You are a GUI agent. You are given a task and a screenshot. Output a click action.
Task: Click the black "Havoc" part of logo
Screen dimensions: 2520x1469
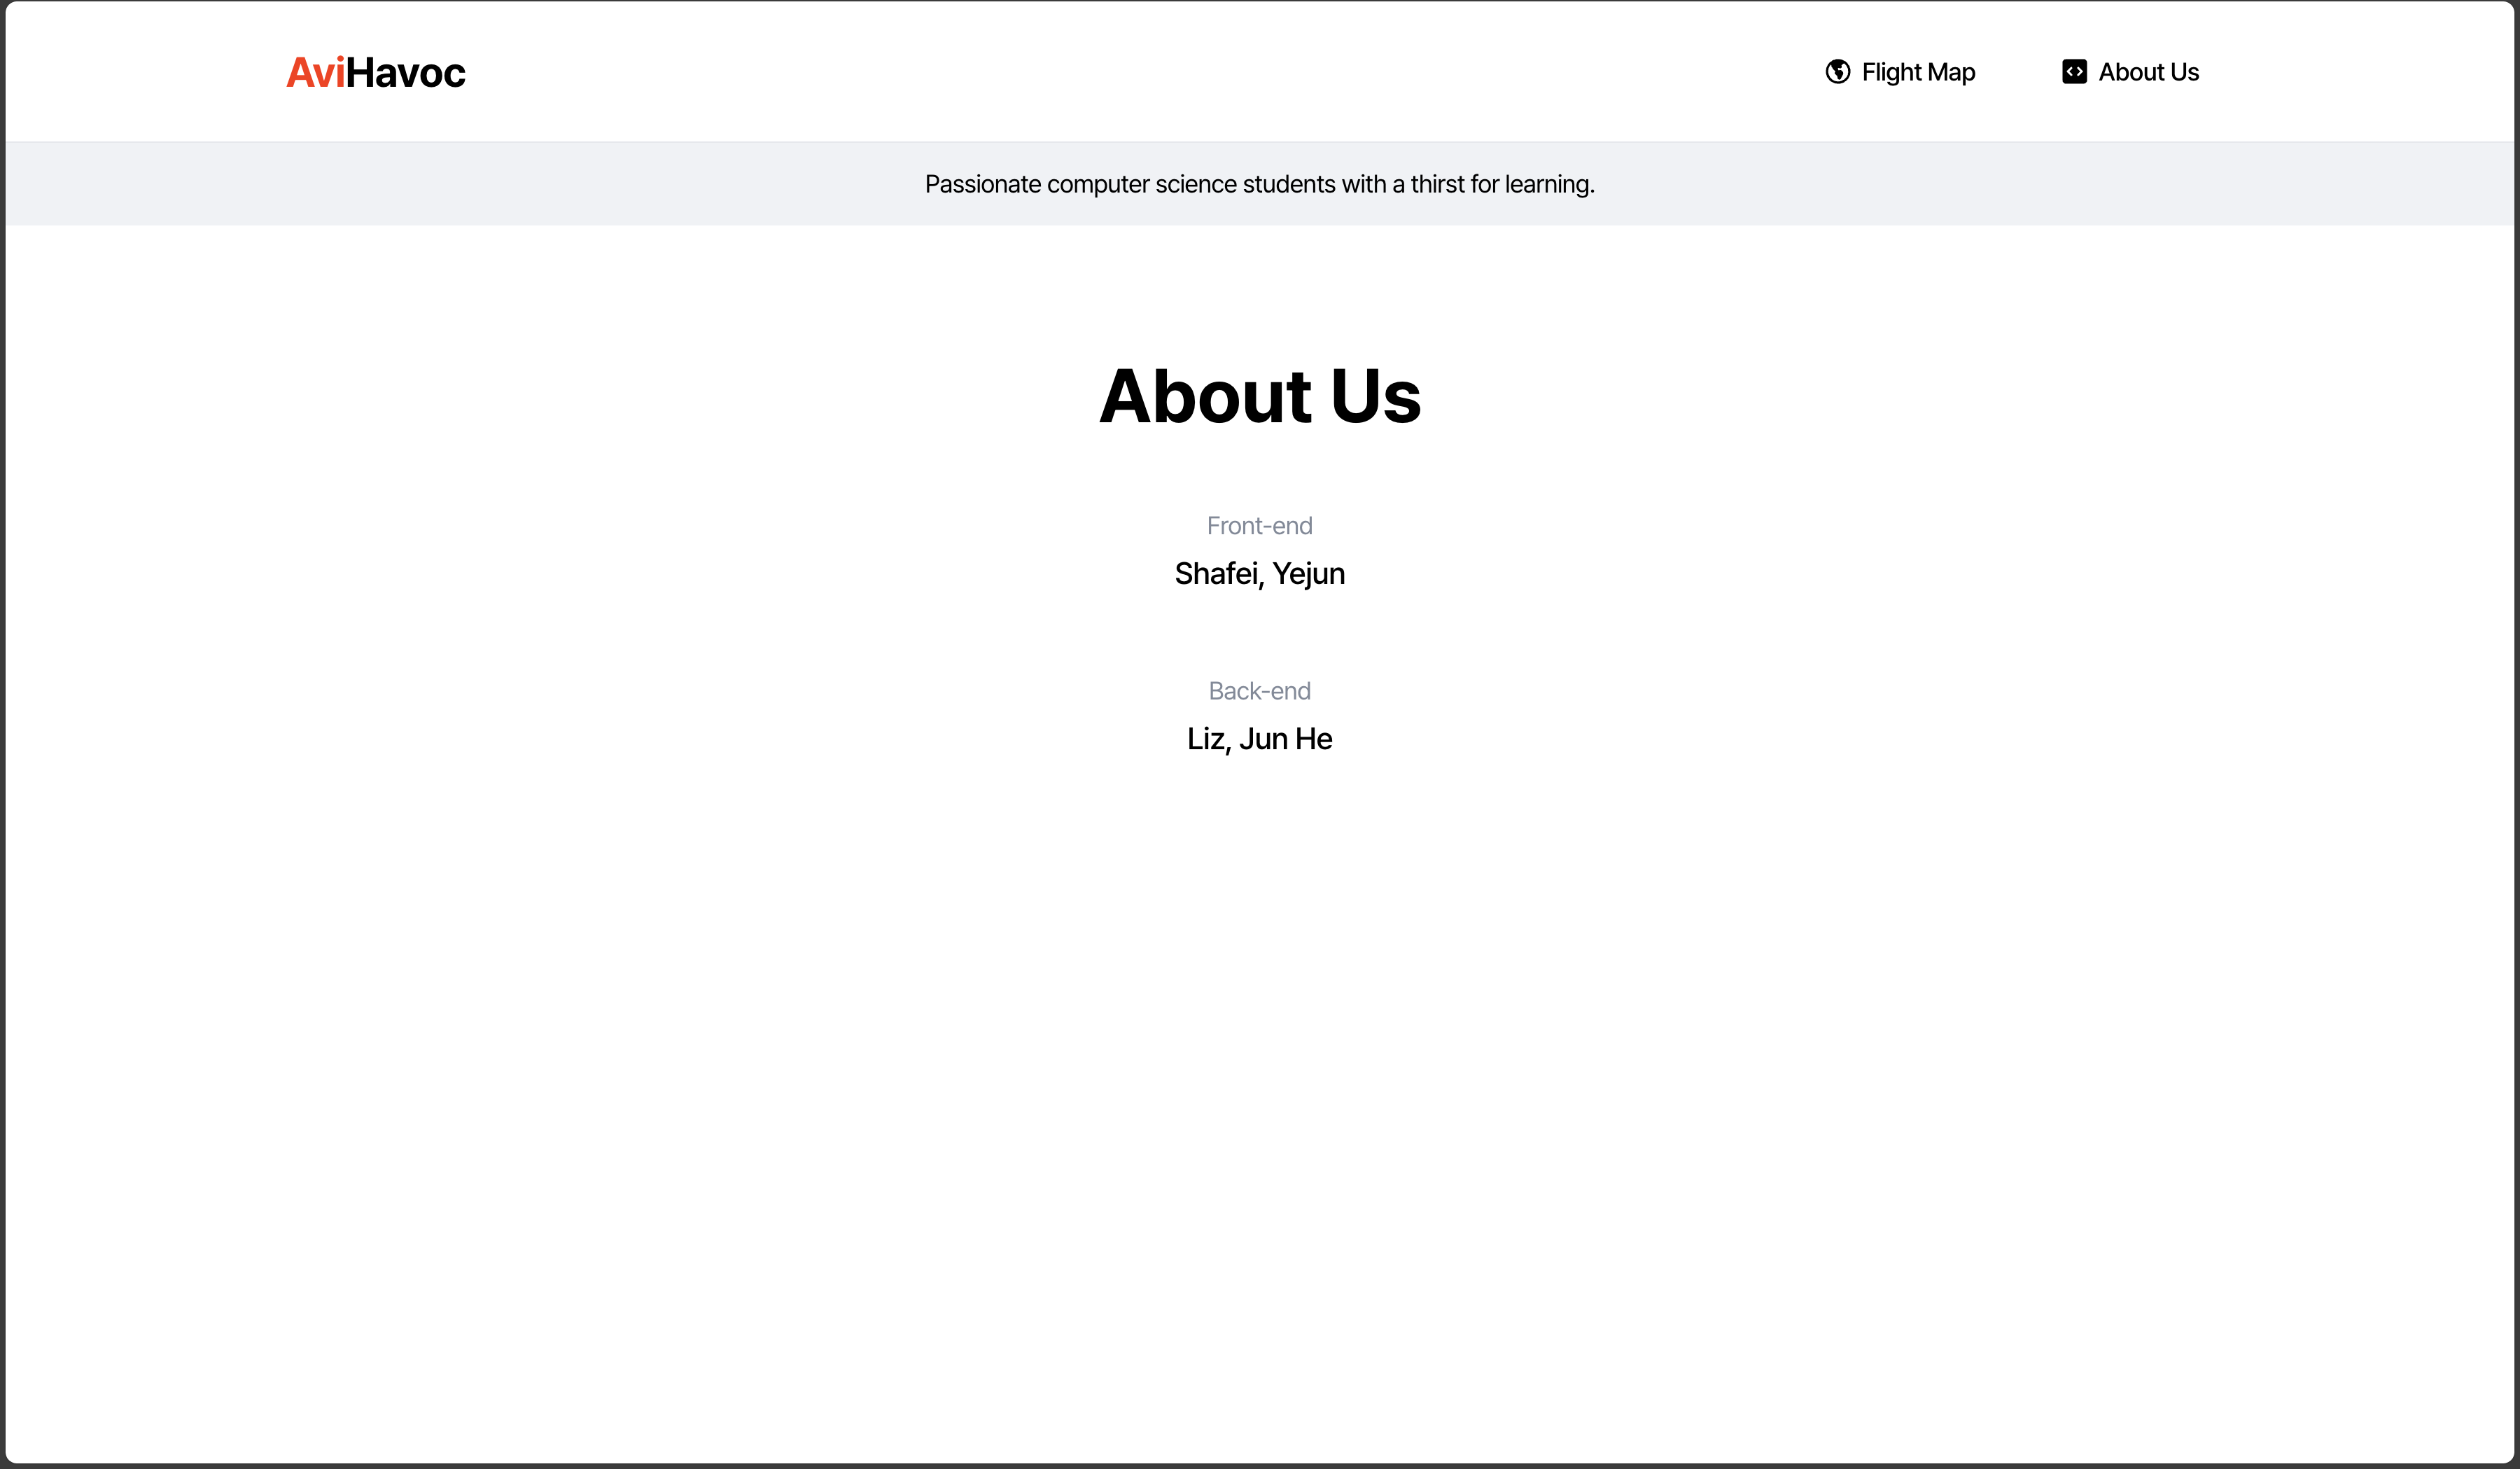406,73
